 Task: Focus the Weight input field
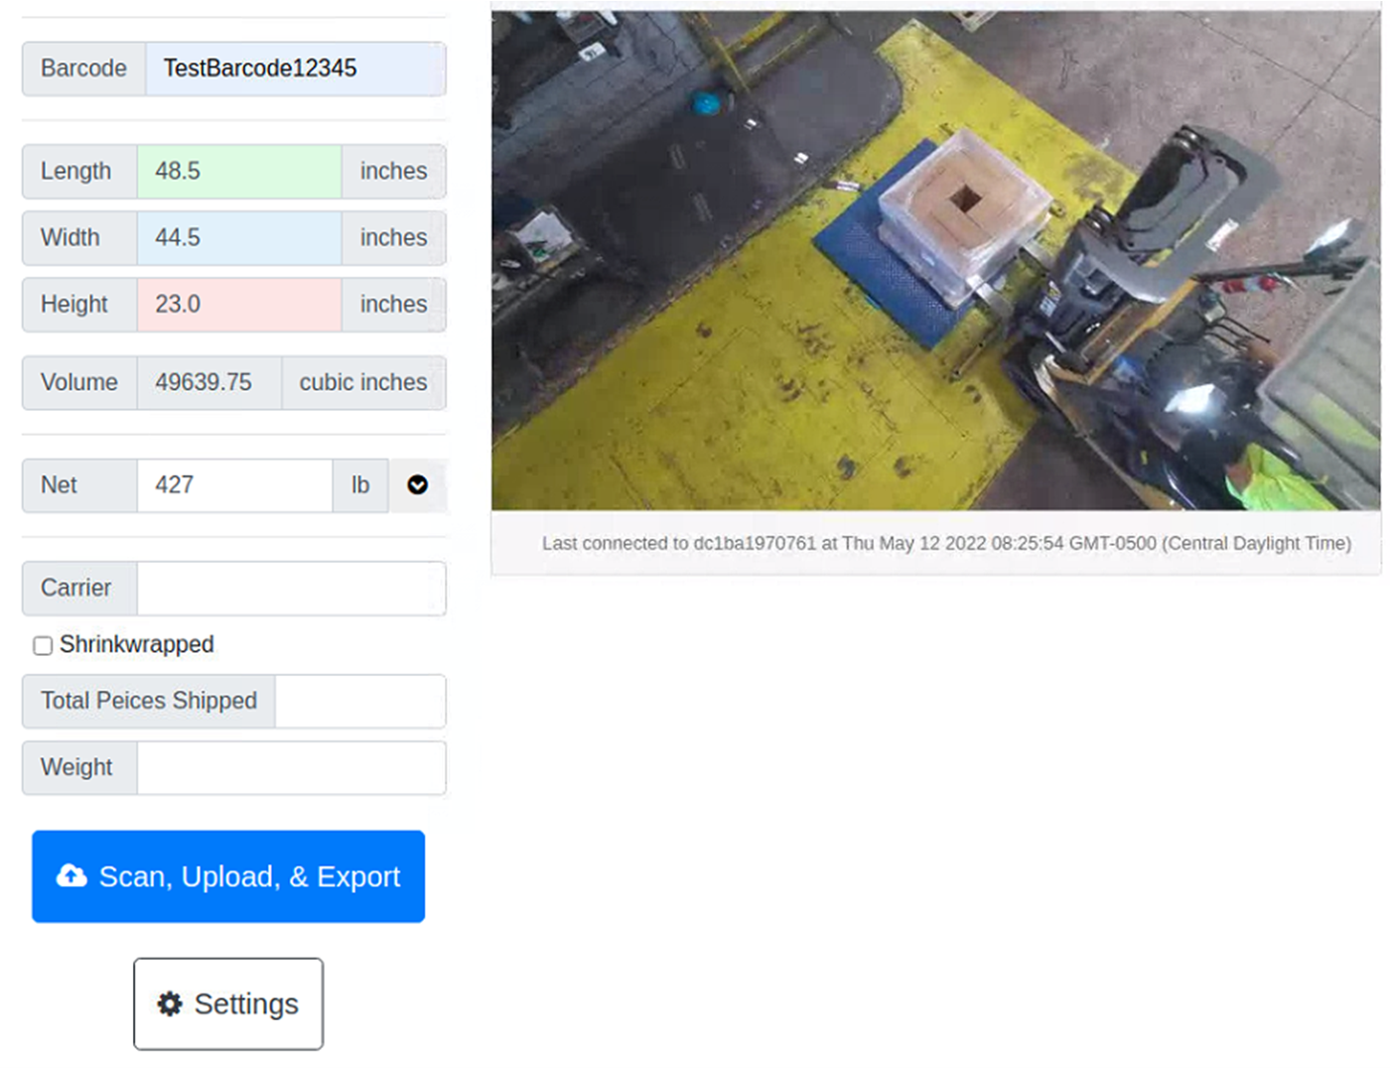(x=291, y=768)
